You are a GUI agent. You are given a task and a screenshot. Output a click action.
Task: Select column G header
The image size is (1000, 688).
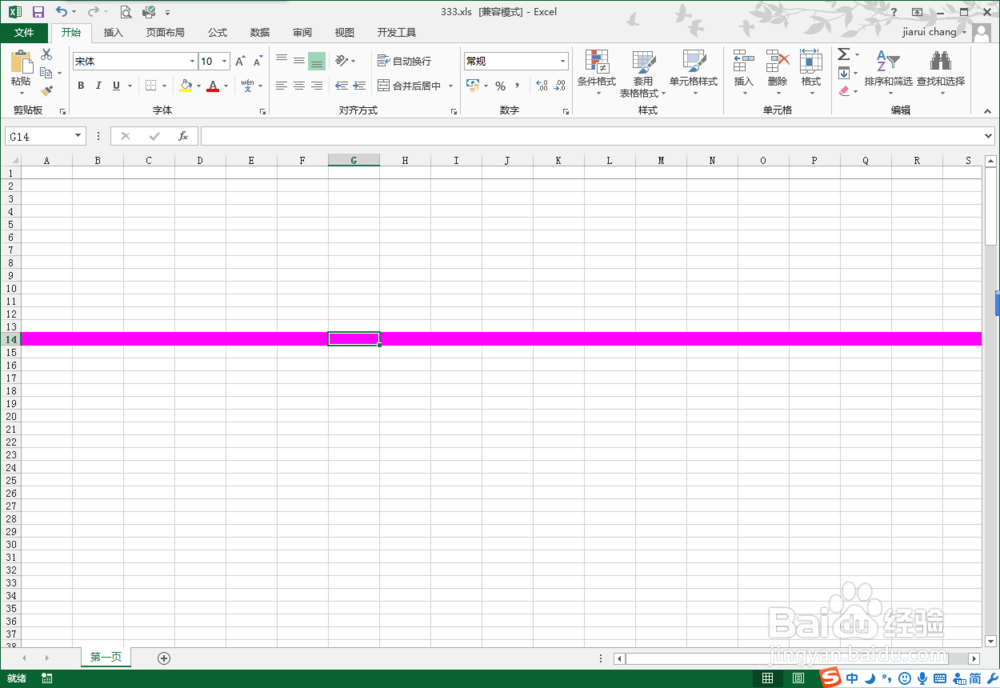click(354, 160)
